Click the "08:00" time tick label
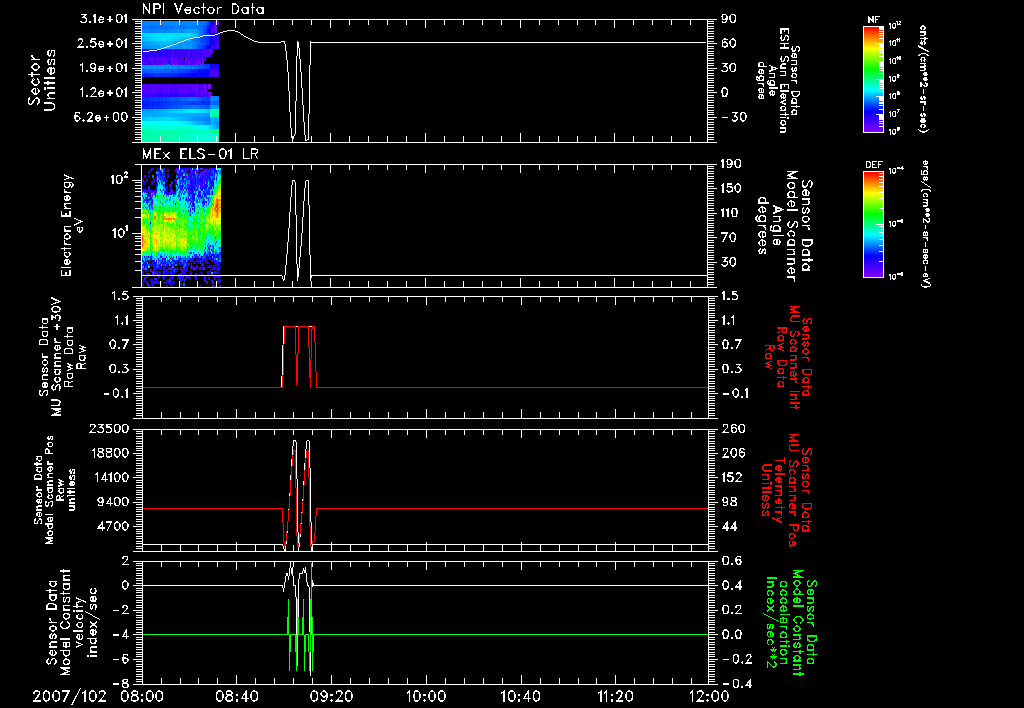Screen dimensions: 1024x708 click(x=142, y=696)
